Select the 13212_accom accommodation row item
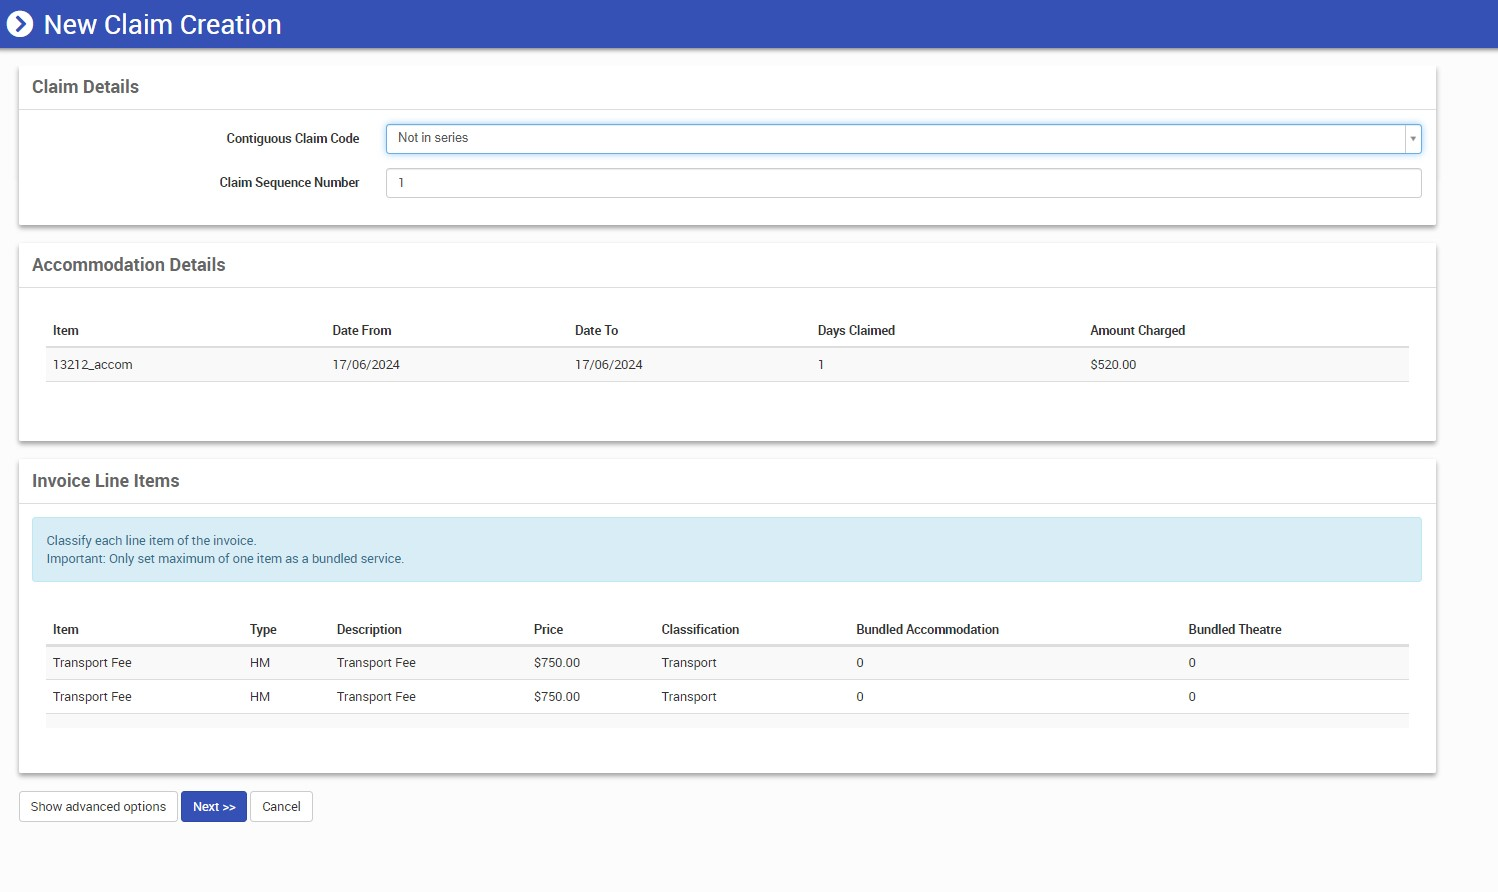The height and width of the screenshot is (892, 1498). 93,365
